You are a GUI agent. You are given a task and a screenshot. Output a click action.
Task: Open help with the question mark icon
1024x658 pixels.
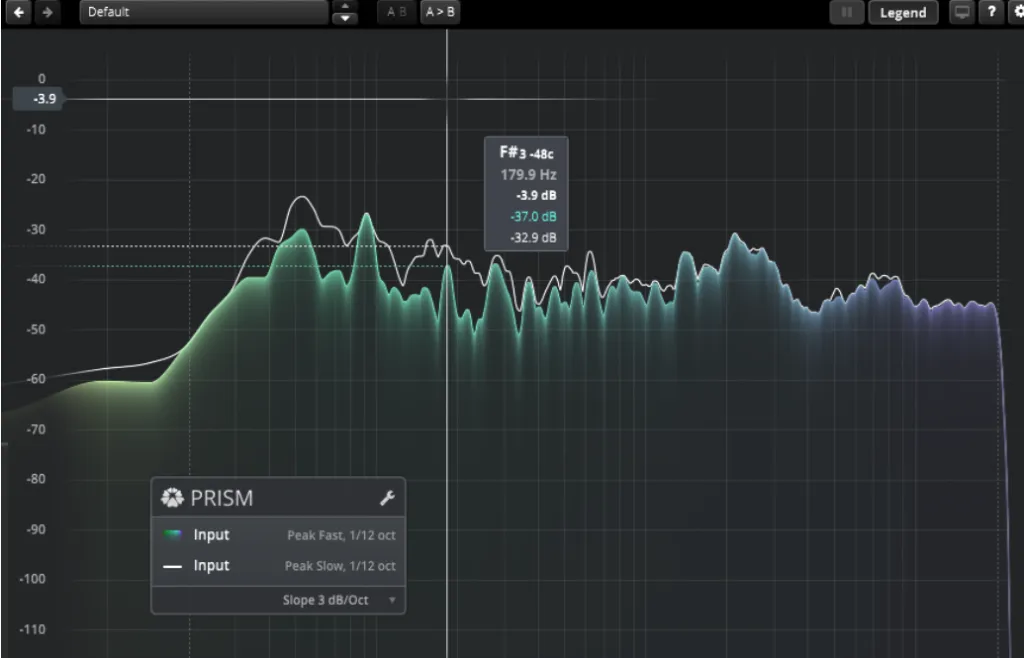991,12
